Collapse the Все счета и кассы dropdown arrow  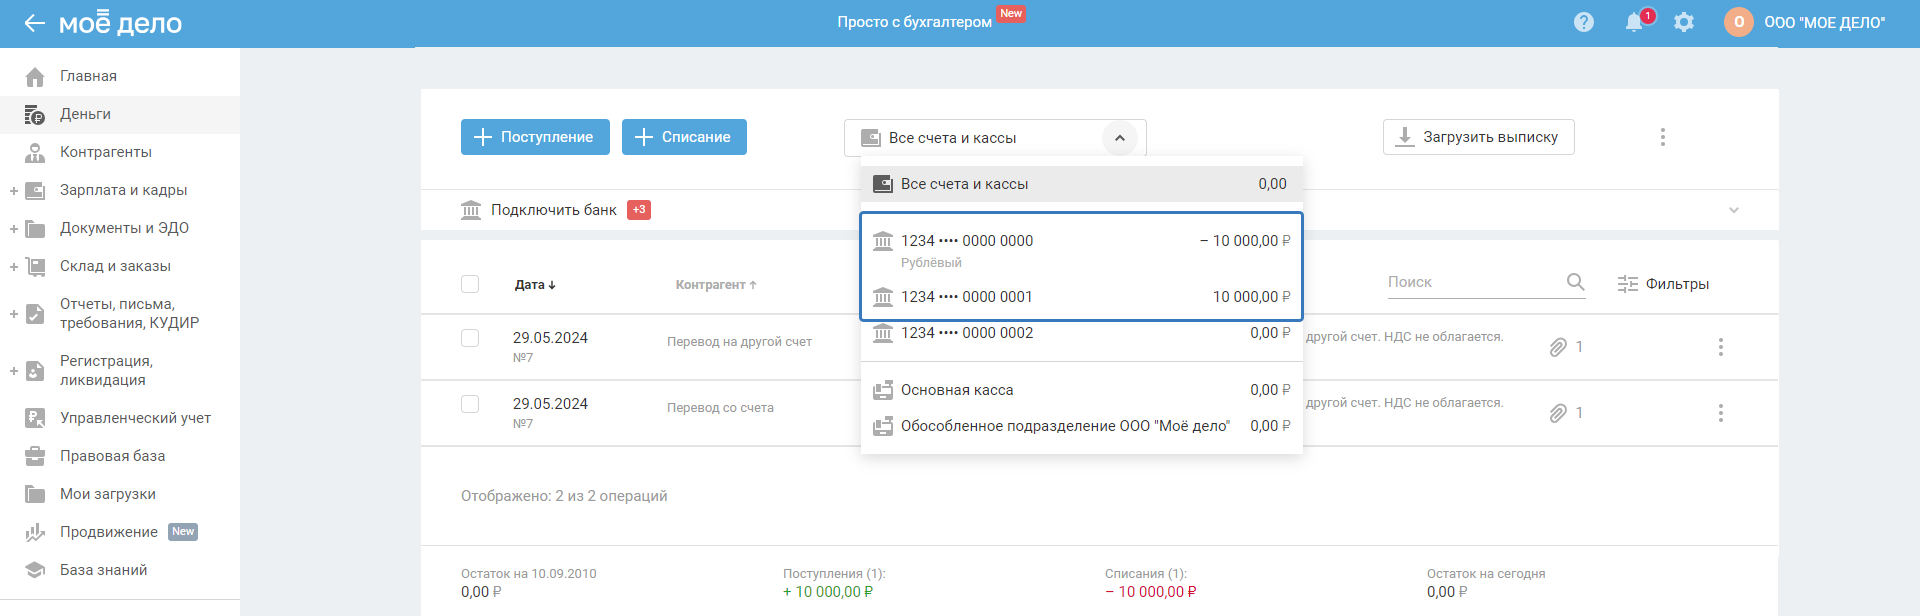click(x=1120, y=138)
